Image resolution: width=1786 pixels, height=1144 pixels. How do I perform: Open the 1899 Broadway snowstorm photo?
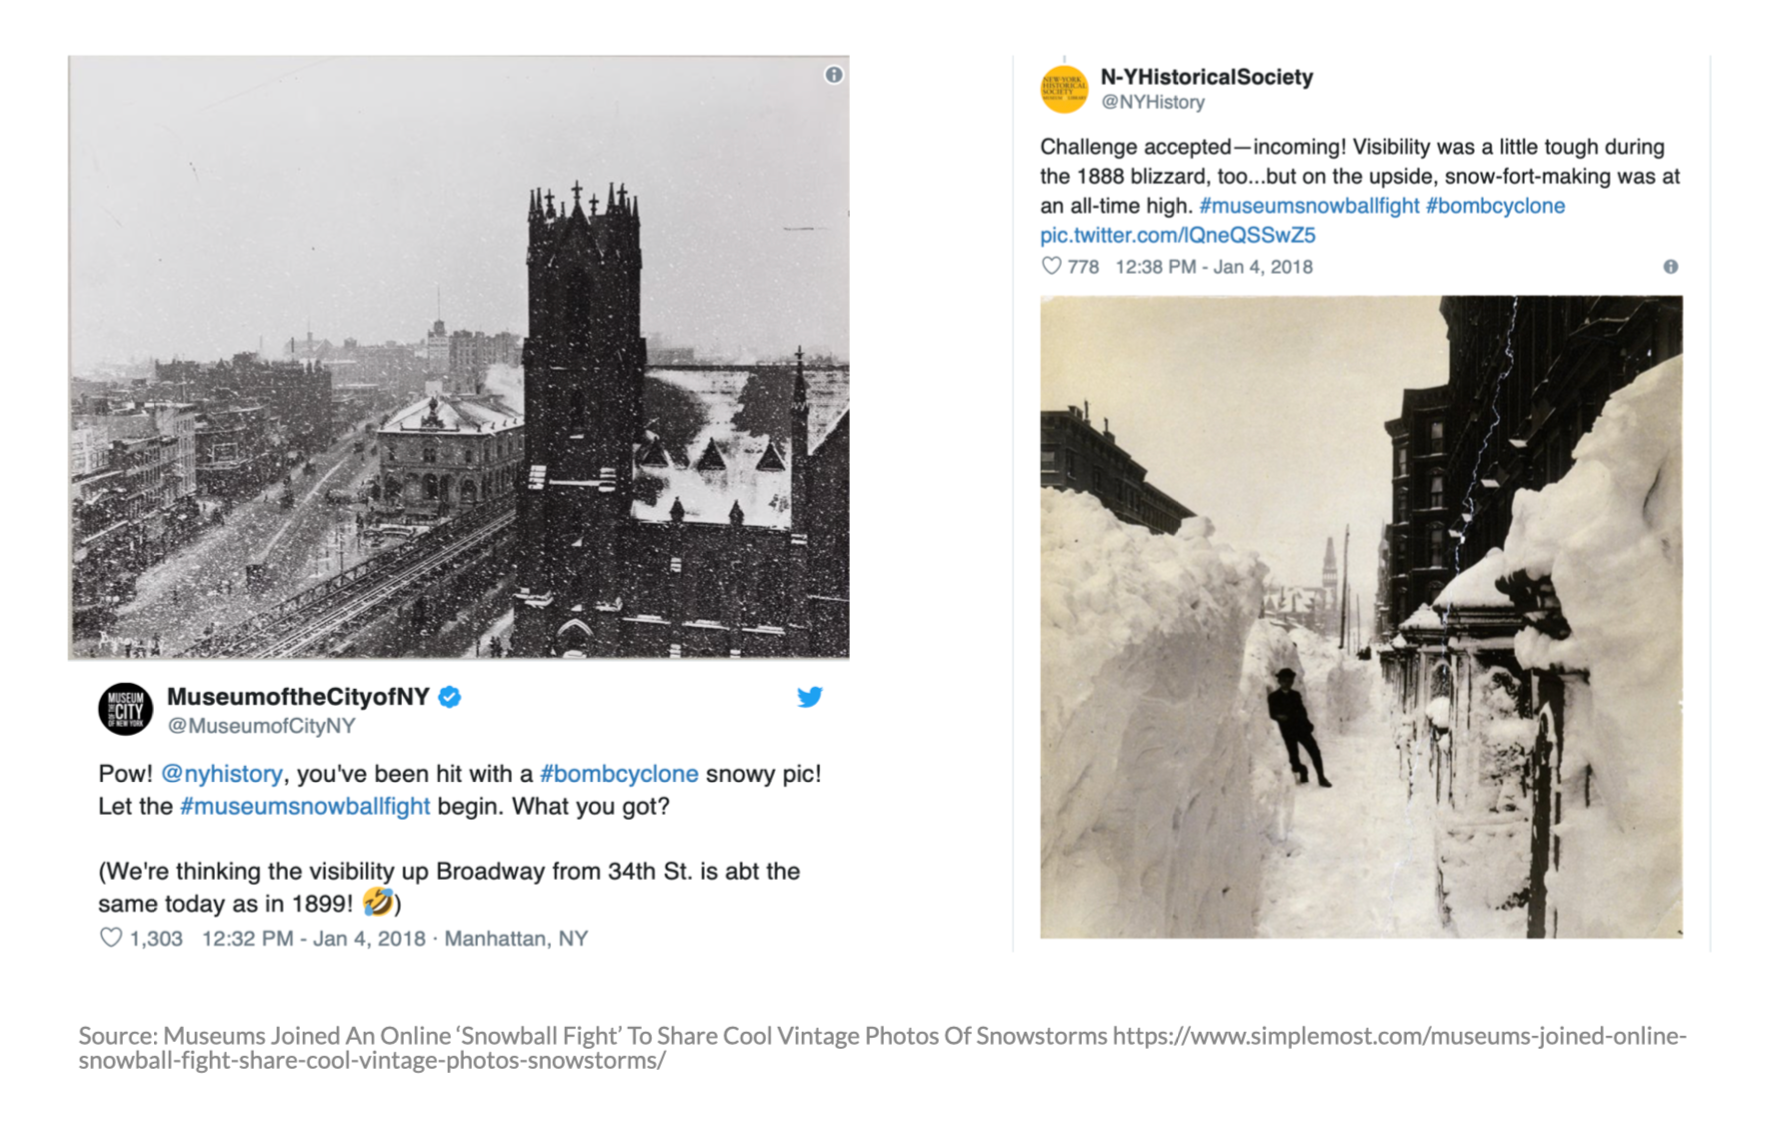[459, 357]
